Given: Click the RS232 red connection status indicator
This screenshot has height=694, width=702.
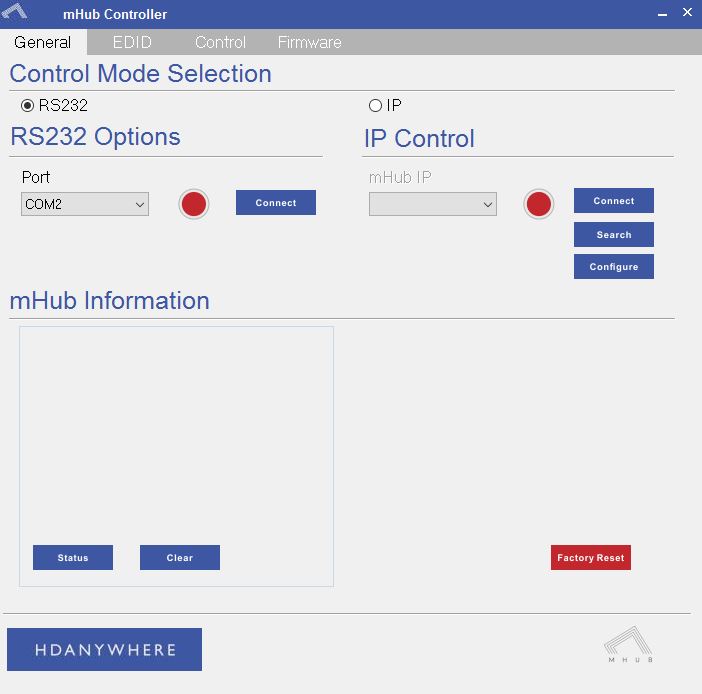Looking at the screenshot, I should point(194,204).
